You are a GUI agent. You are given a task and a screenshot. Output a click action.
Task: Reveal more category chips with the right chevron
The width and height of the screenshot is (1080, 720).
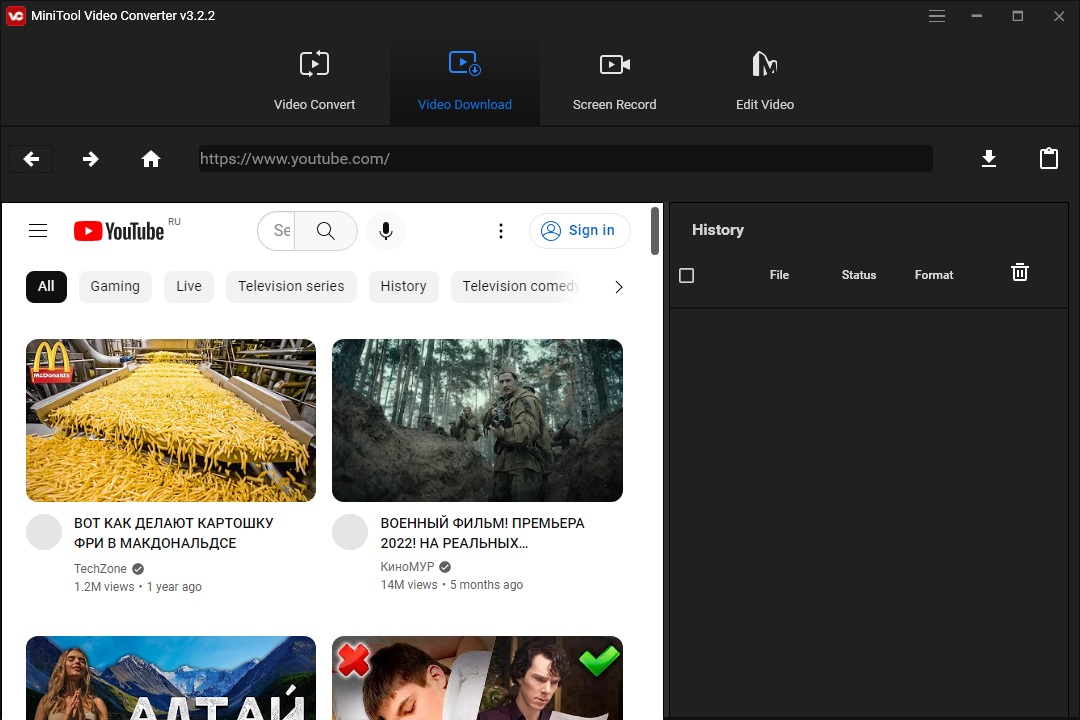[618, 287]
